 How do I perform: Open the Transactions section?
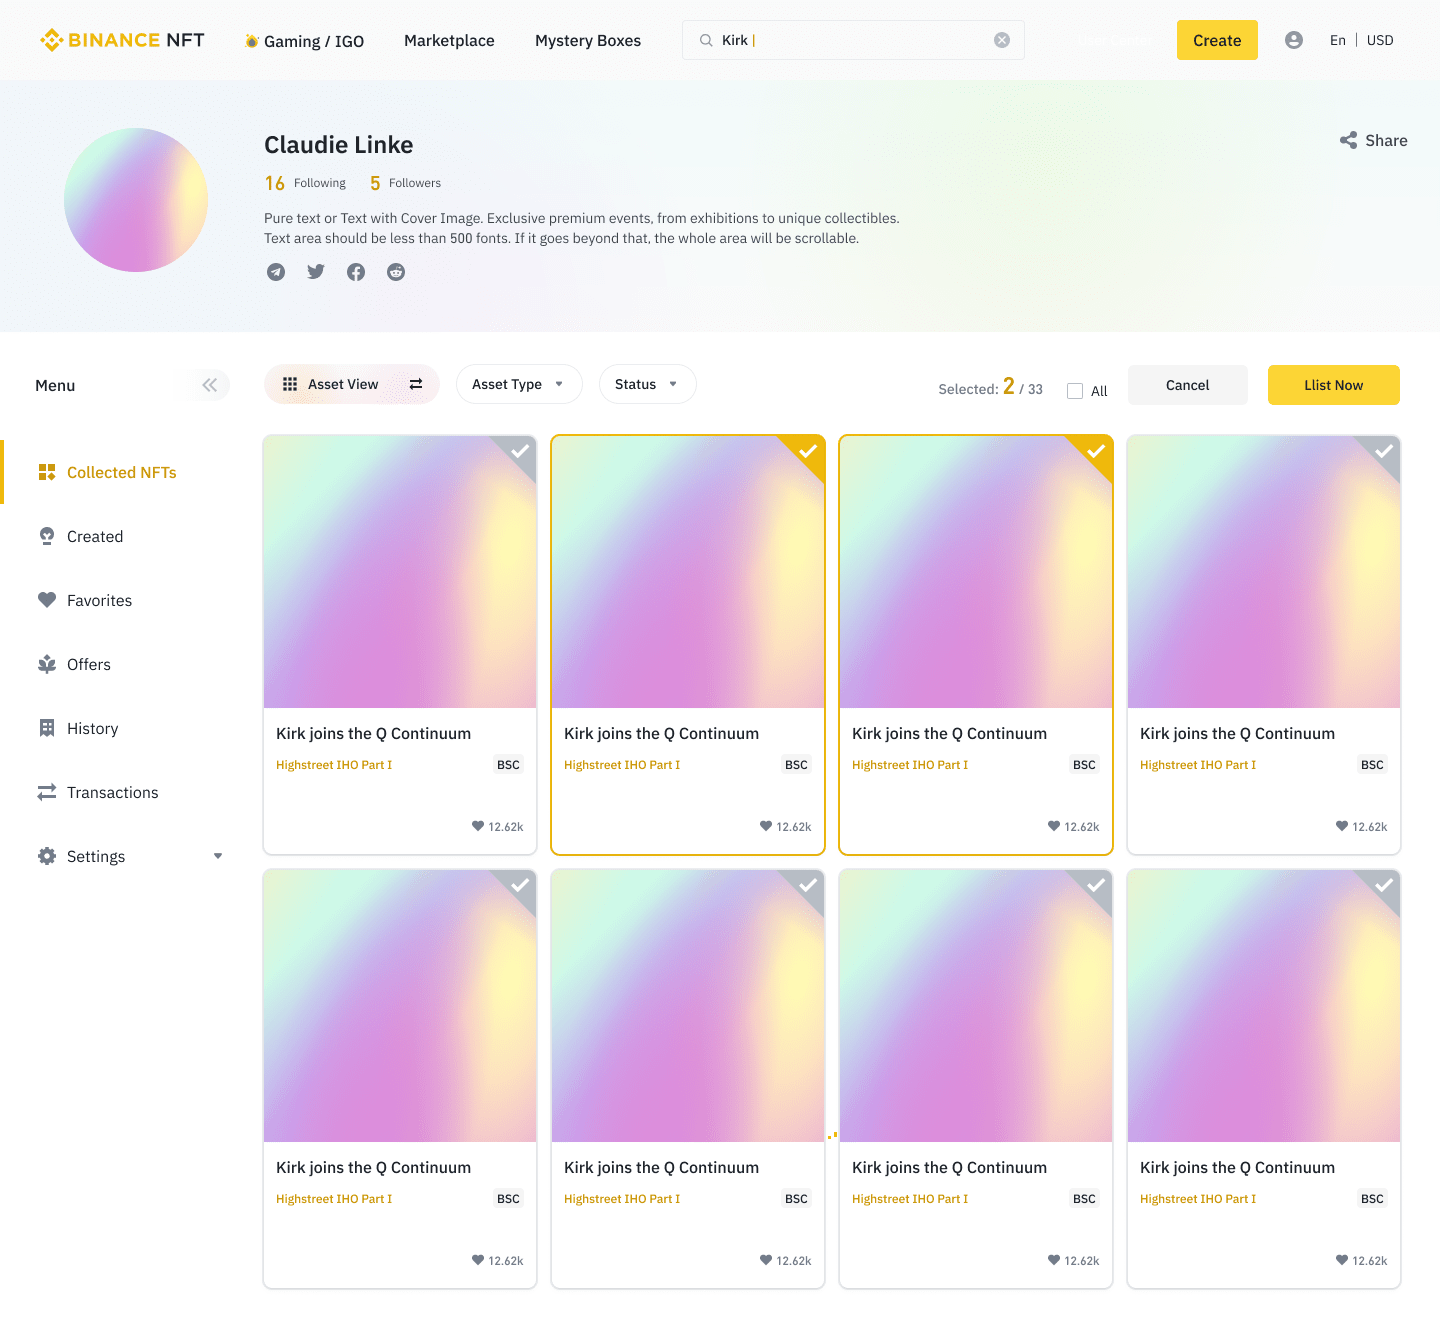pos(112,792)
